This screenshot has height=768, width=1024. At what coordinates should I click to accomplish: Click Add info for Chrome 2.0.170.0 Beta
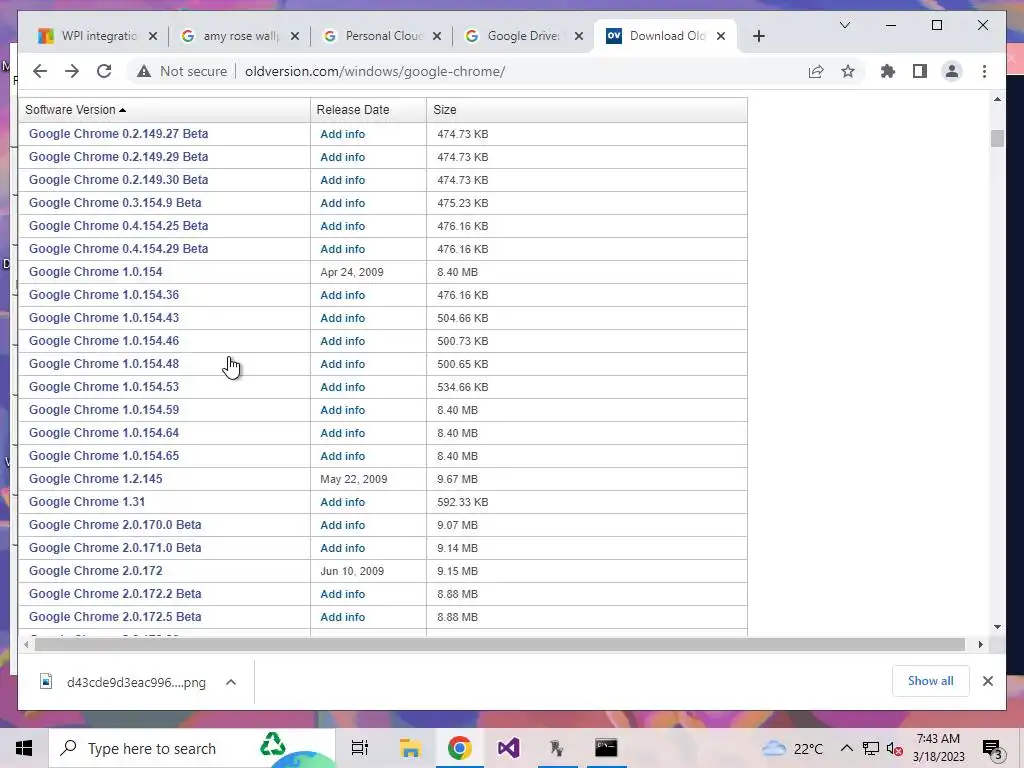click(x=342, y=525)
